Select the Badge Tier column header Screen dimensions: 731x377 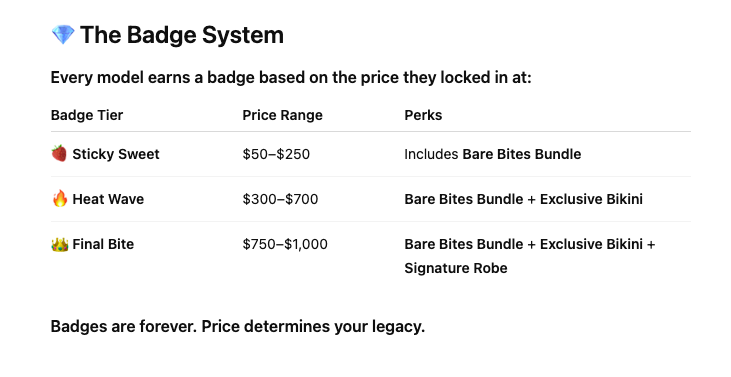[87, 115]
